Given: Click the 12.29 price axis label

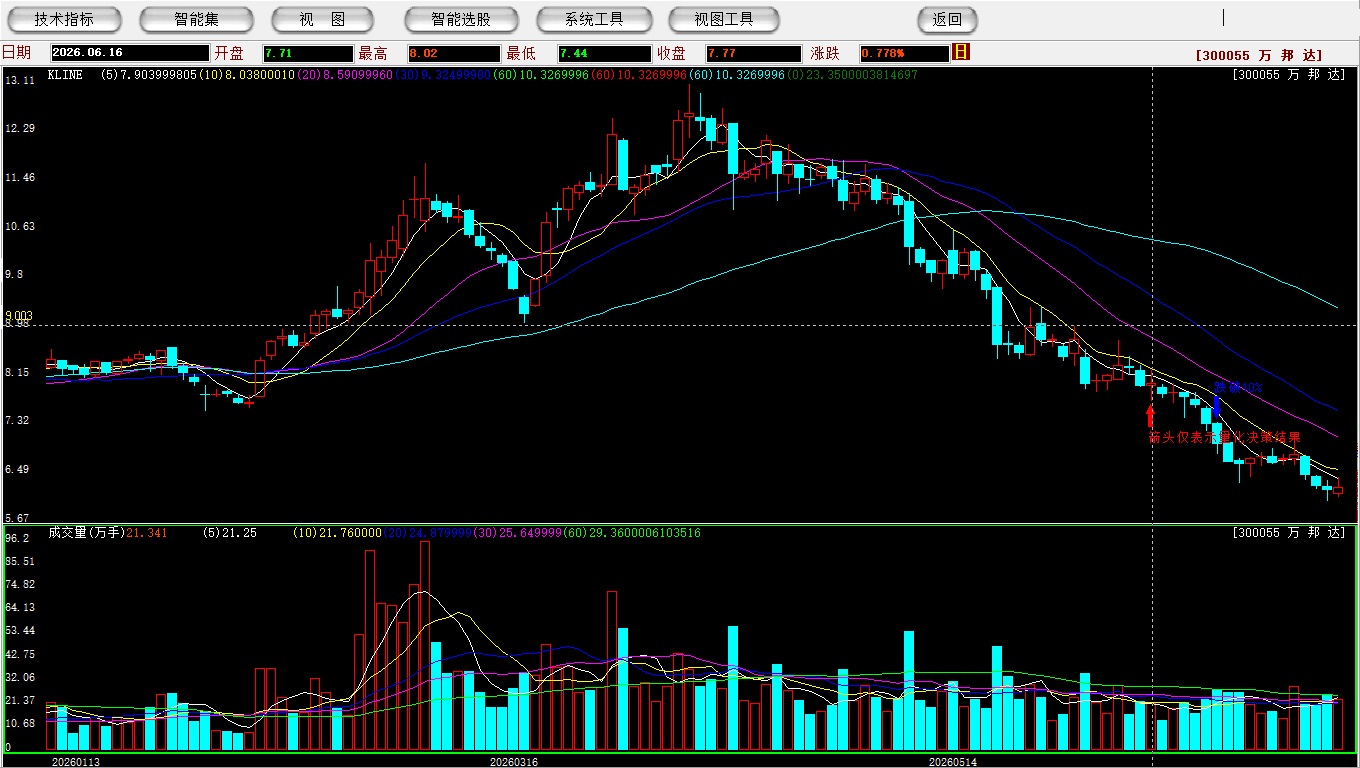Looking at the screenshot, I should 20,129.
